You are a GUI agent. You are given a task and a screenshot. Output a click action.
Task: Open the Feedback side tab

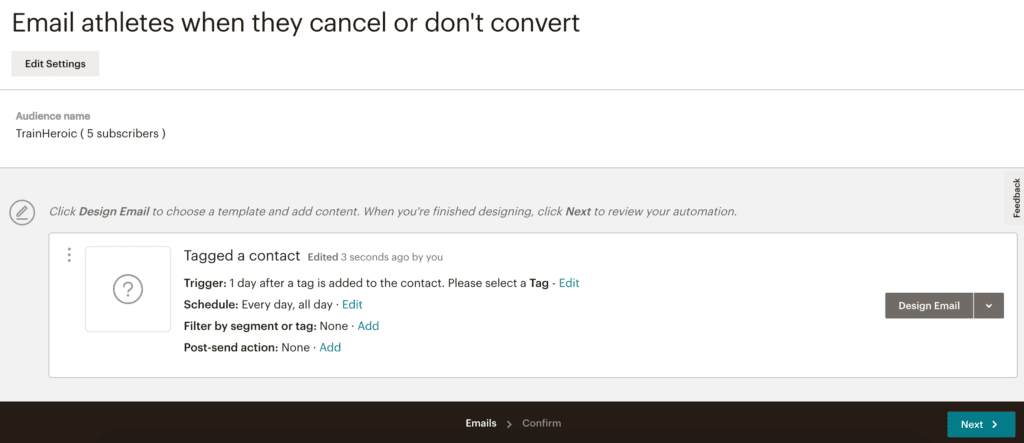(x=1016, y=197)
